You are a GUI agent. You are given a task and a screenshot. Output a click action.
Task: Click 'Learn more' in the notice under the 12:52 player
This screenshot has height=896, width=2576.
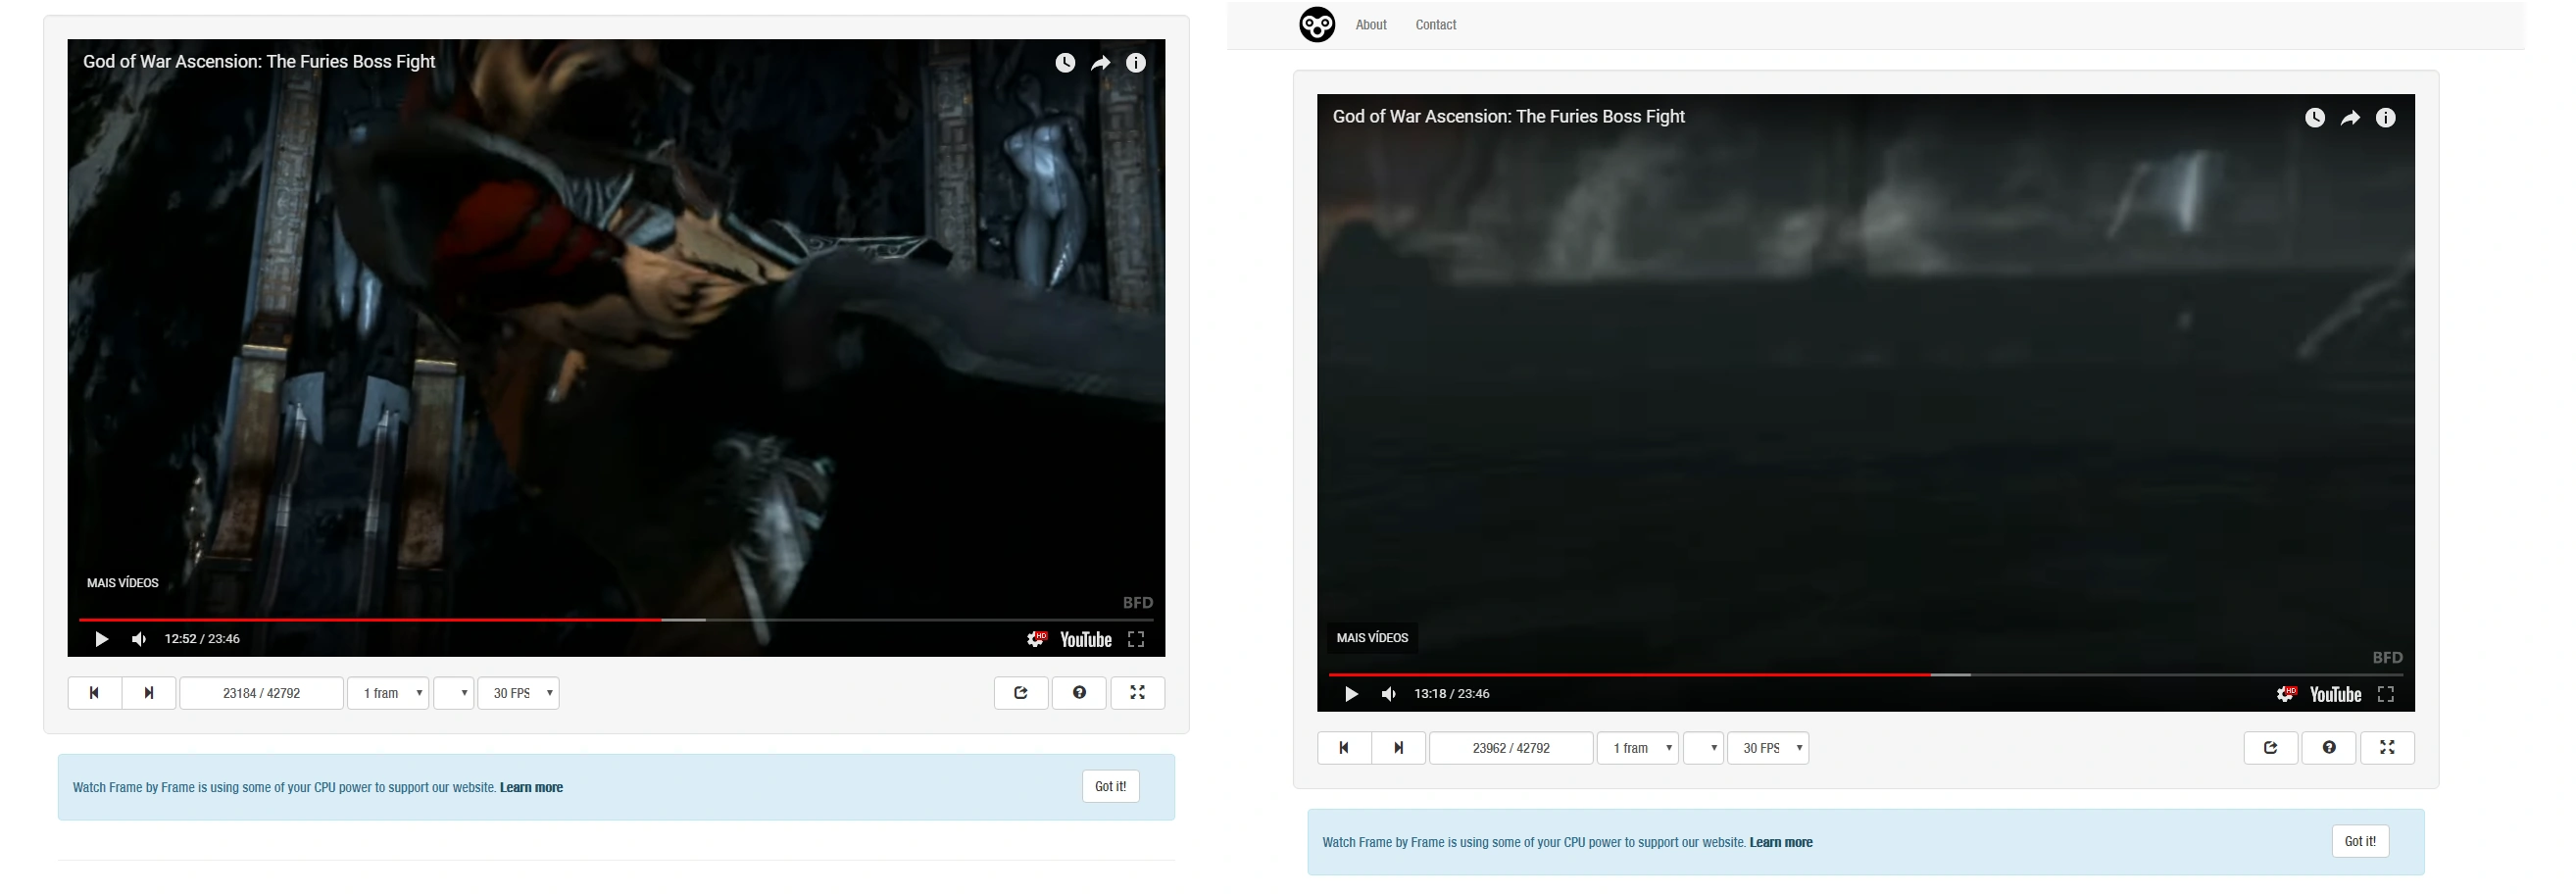(531, 788)
